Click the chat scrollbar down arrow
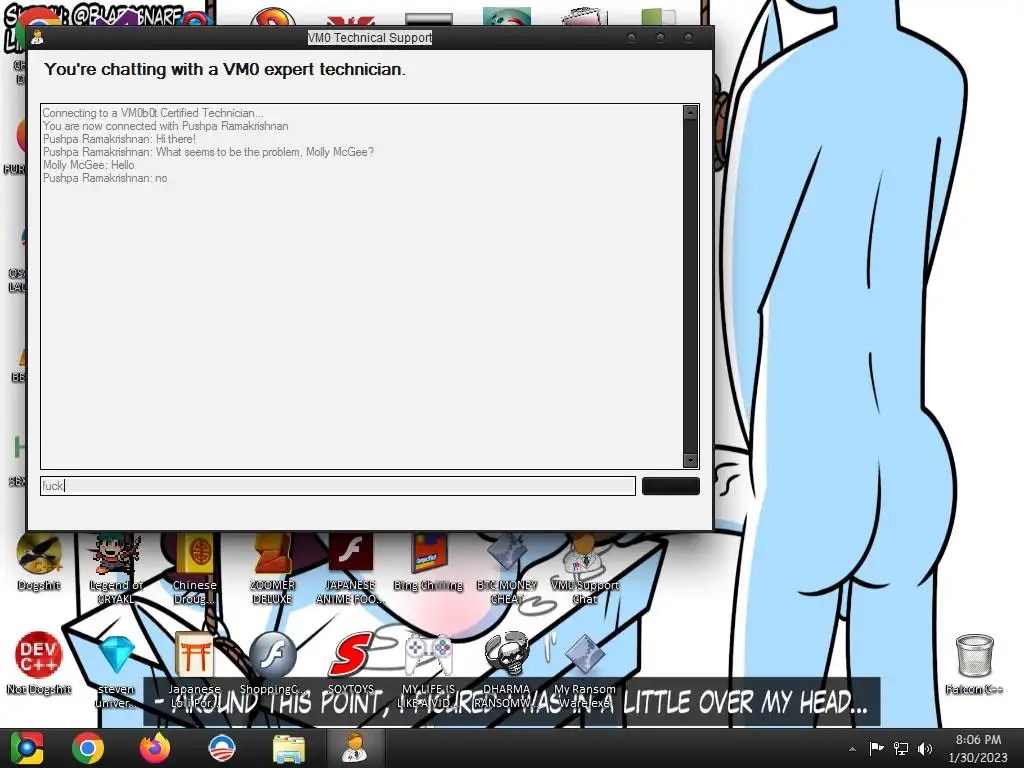The height and width of the screenshot is (768, 1024). [690, 460]
